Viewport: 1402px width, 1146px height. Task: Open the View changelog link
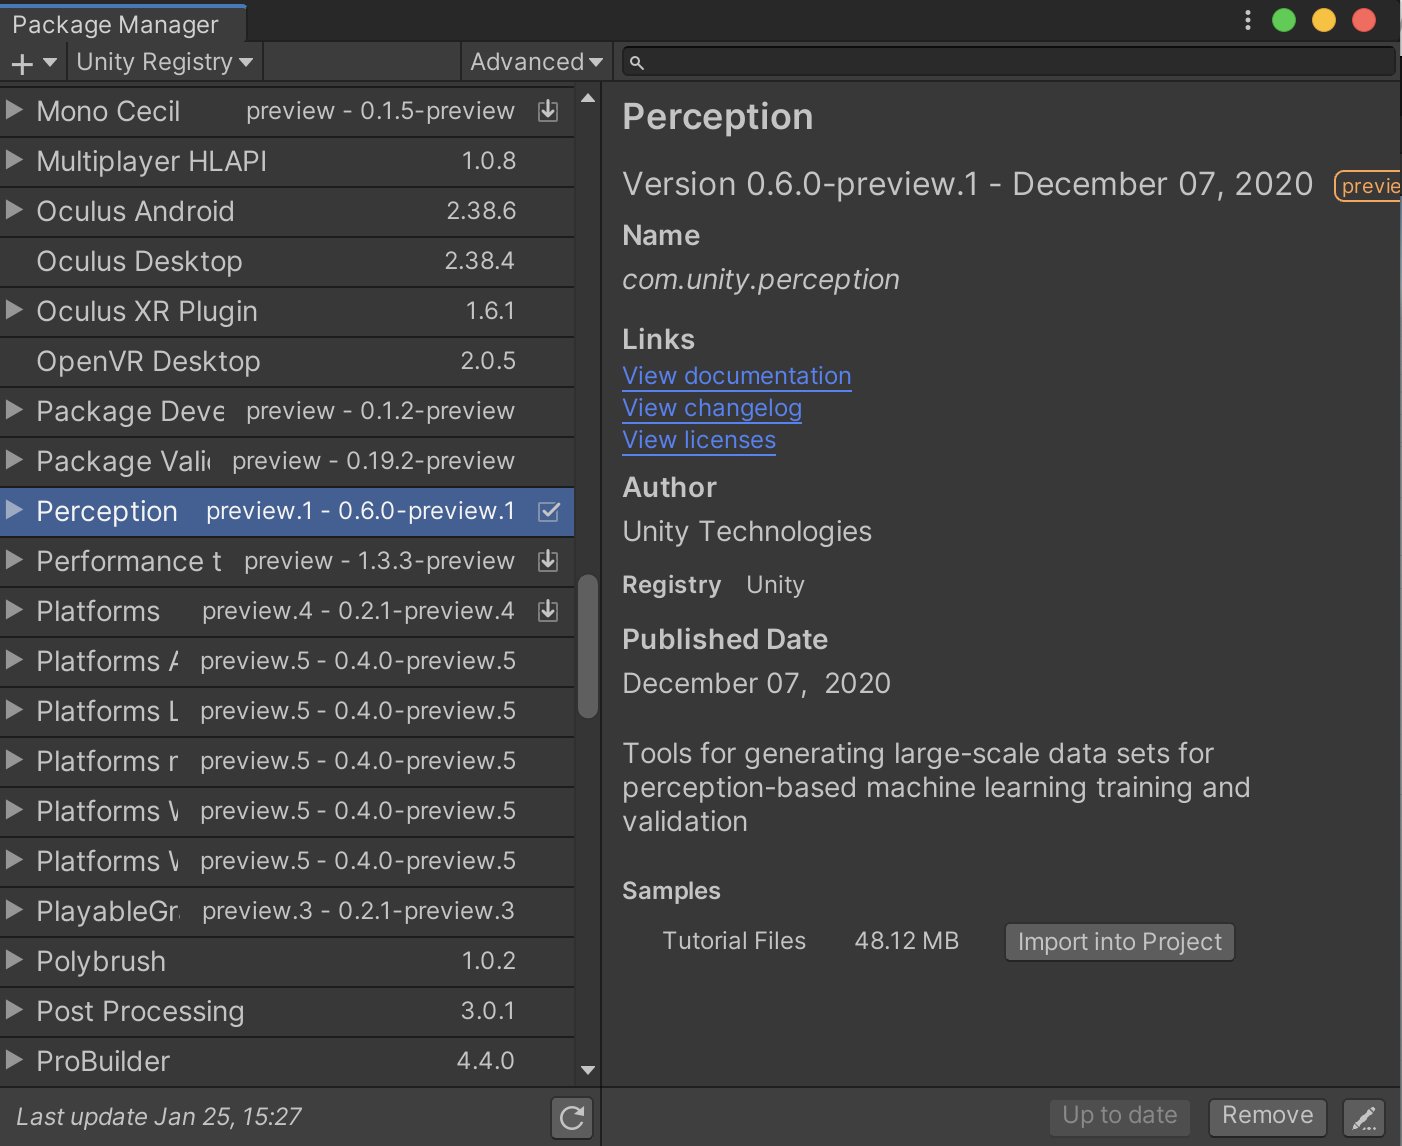pyautogui.click(x=711, y=408)
